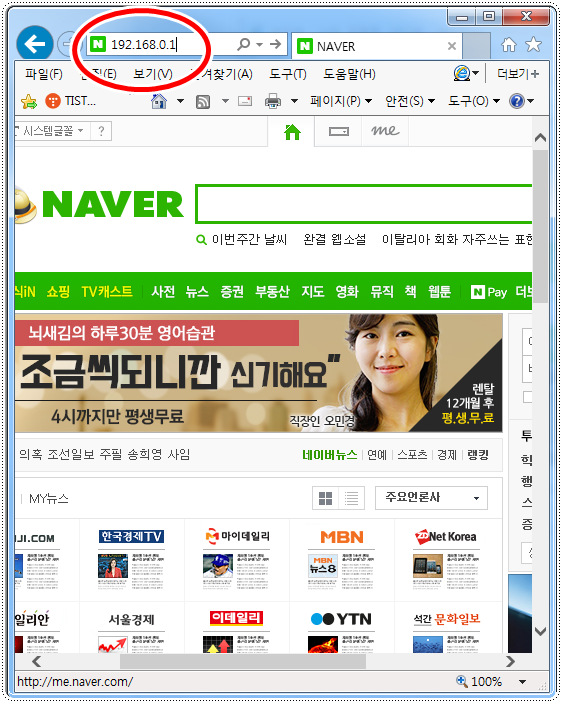The image size is (562, 703).
Task: Click the vertical scrollbar down arrow
Action: 540,632
